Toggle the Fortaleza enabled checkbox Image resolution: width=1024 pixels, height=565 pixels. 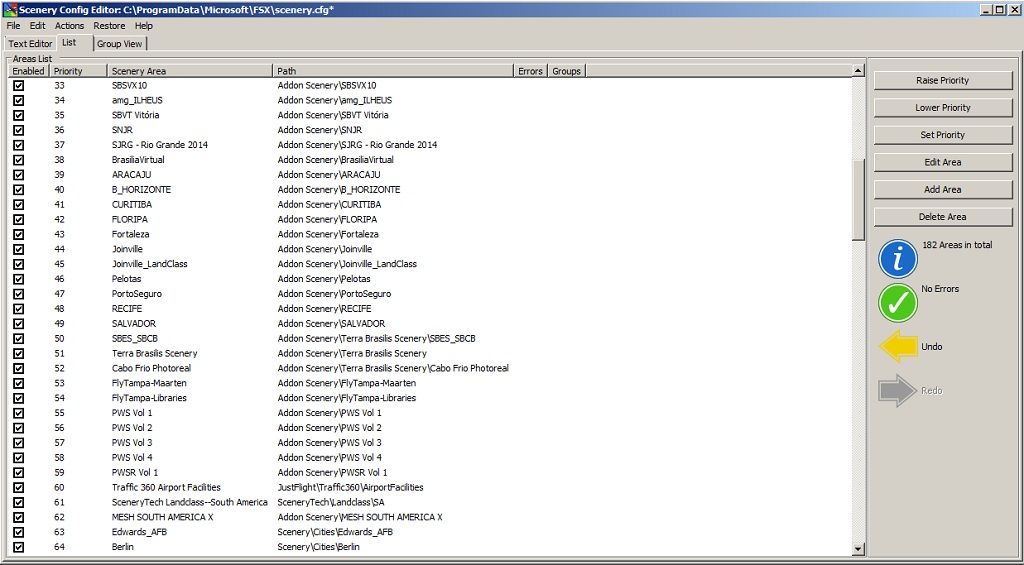[18, 234]
